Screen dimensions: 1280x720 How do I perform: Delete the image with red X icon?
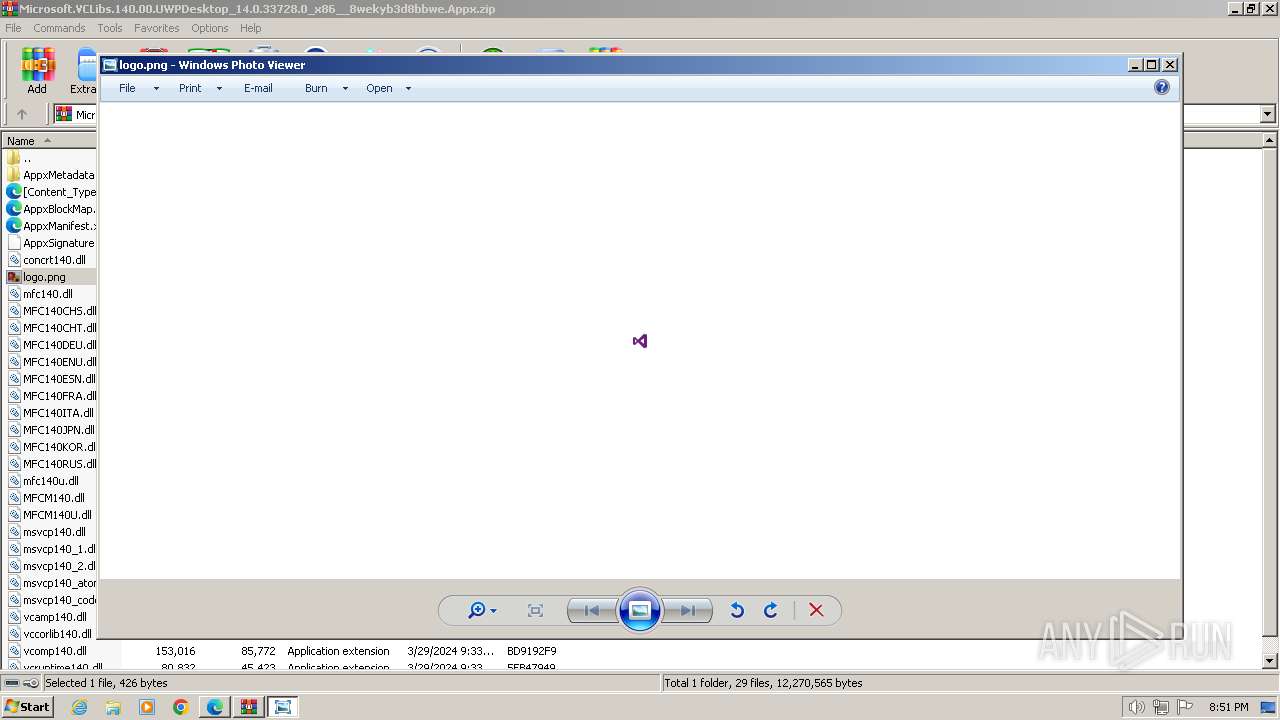coord(816,610)
